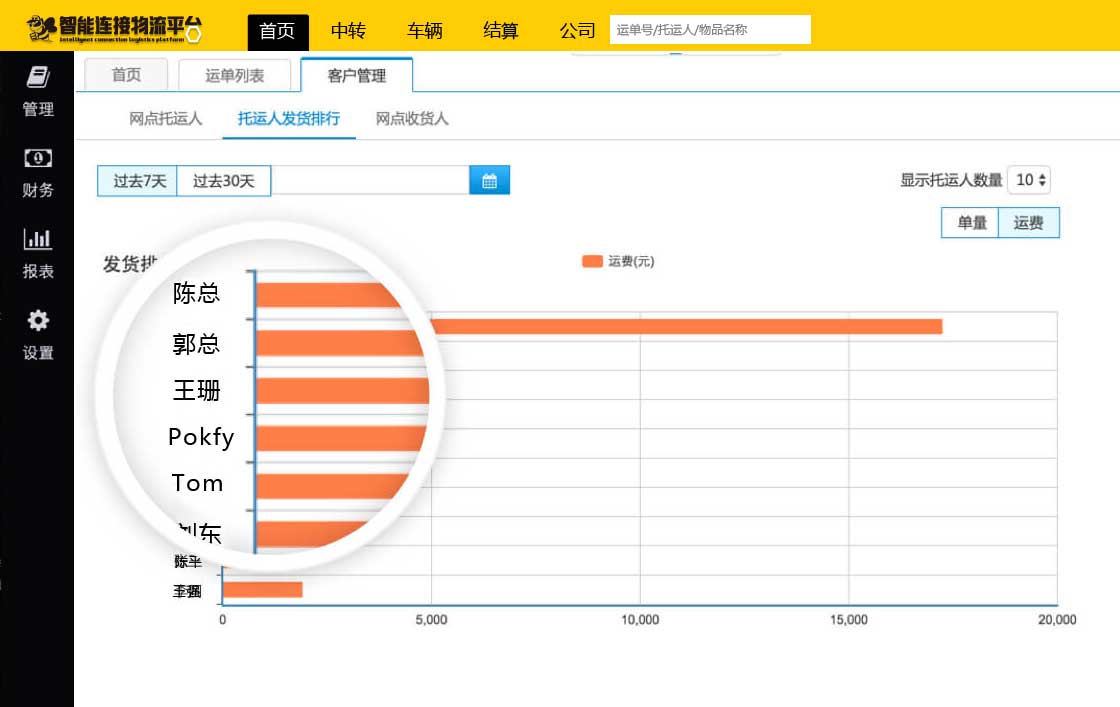Select the 过去30天 time range
This screenshot has width=1120, height=707.
pyautogui.click(x=224, y=181)
